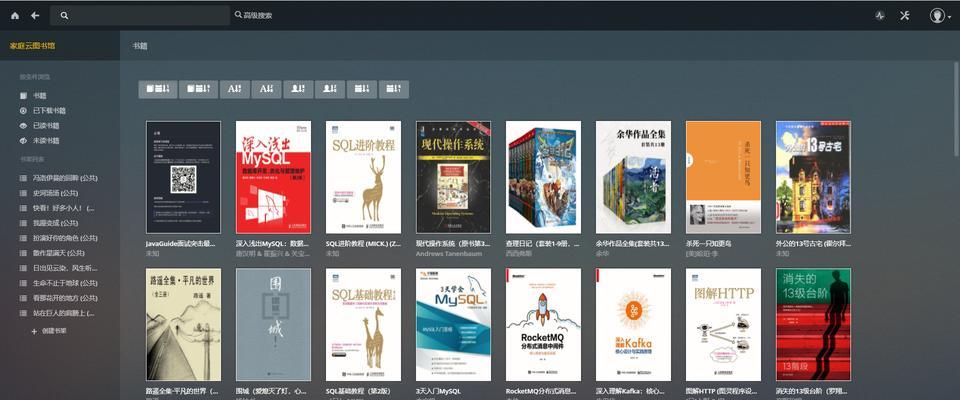Open the 消失的13级台阶 cover

pos(813,325)
